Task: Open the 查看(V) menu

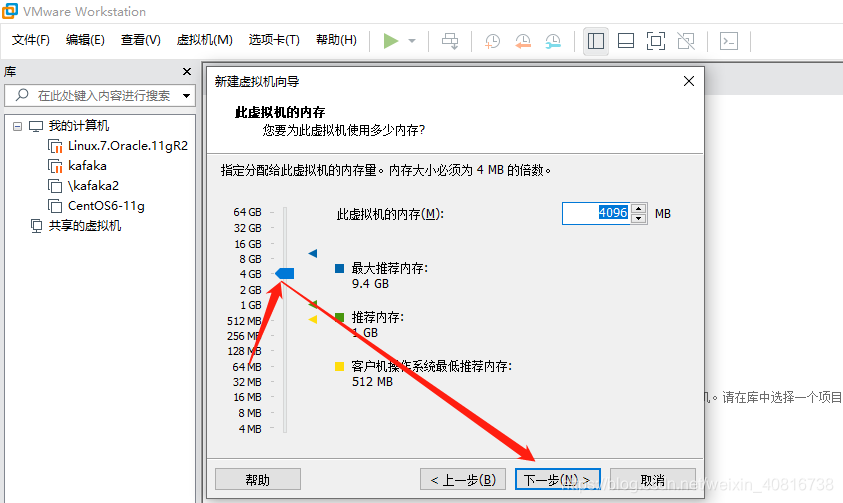Action: pyautogui.click(x=140, y=40)
